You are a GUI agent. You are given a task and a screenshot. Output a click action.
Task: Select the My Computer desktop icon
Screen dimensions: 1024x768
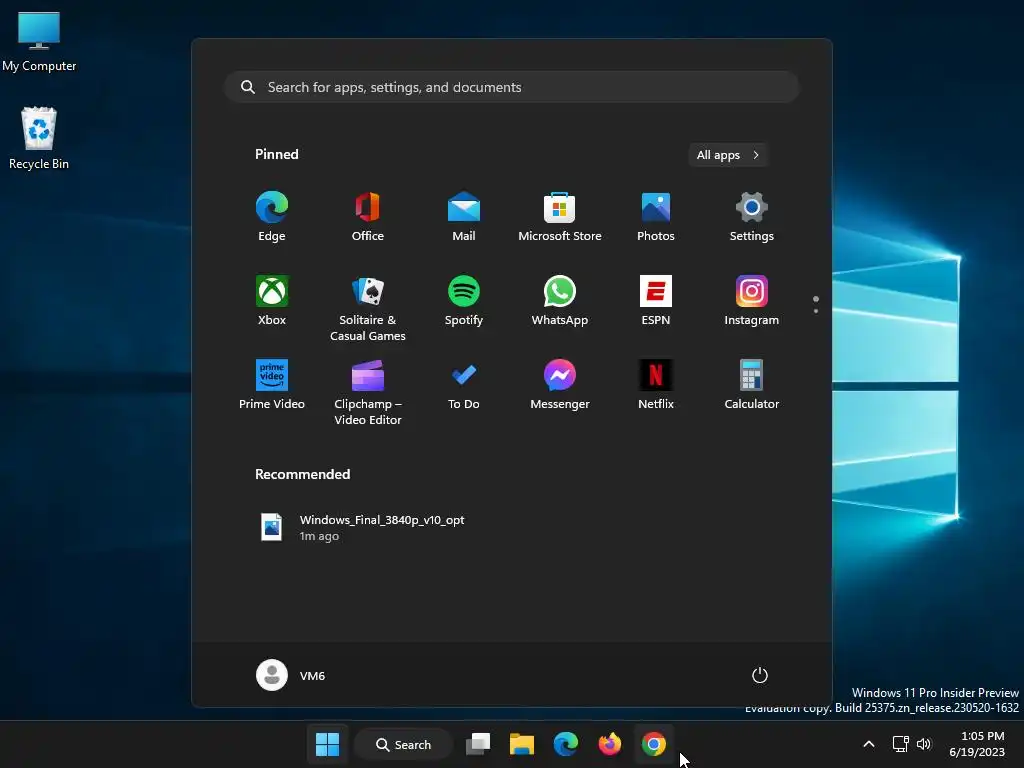coord(39,42)
